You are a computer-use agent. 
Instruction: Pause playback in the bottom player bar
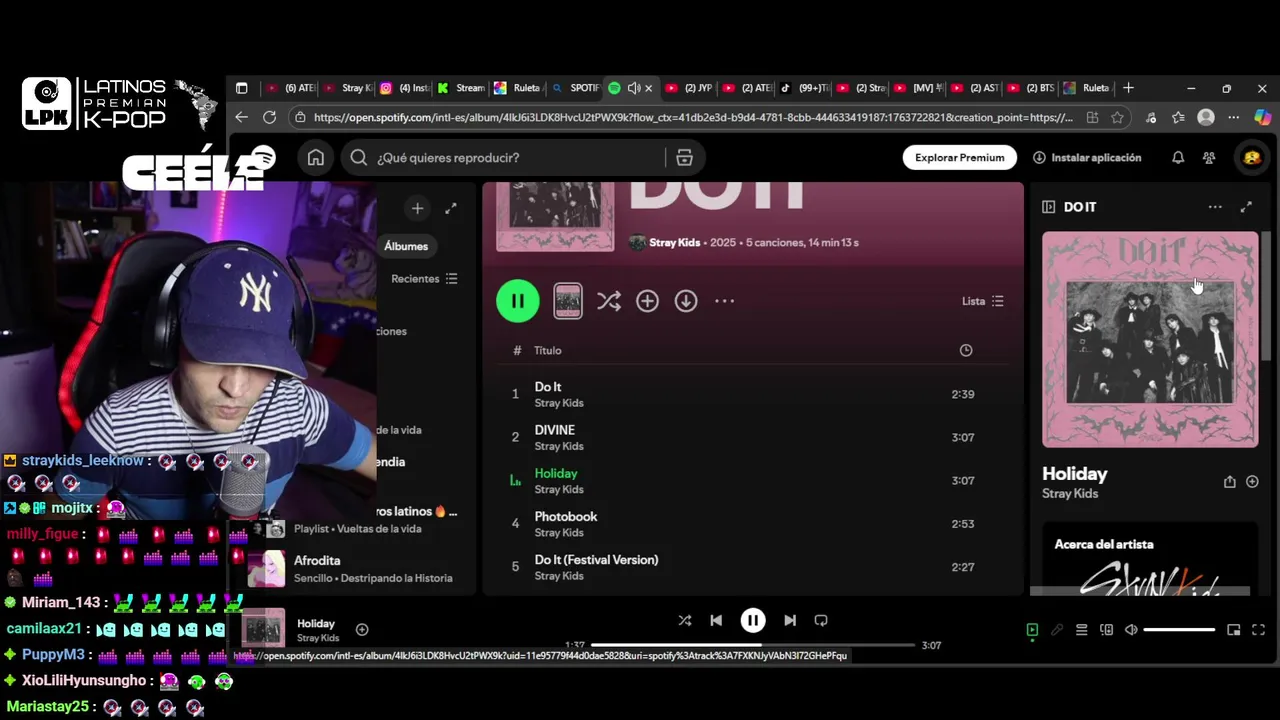[753, 620]
